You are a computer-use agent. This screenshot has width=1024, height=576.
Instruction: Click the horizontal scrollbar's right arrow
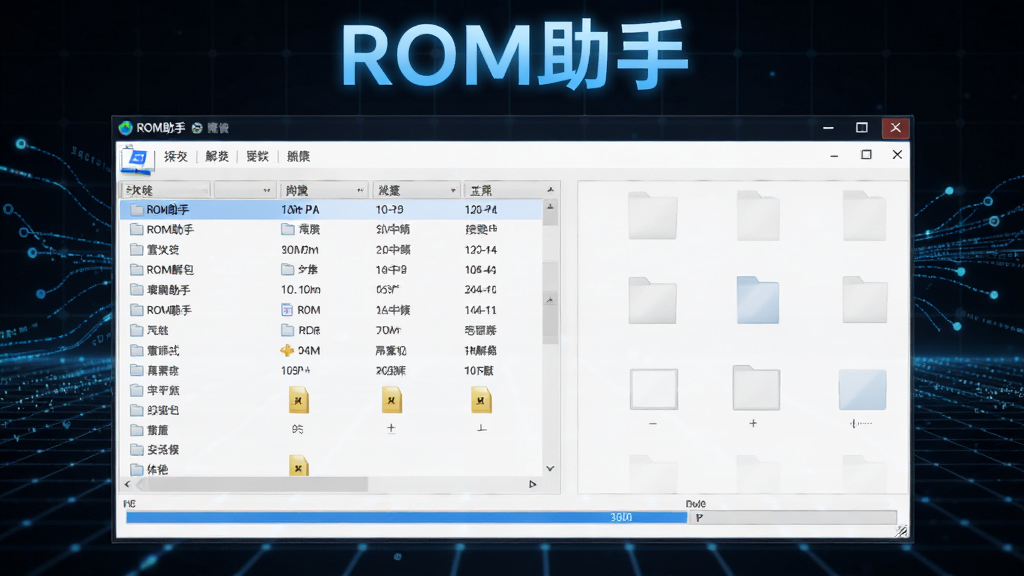[x=532, y=484]
